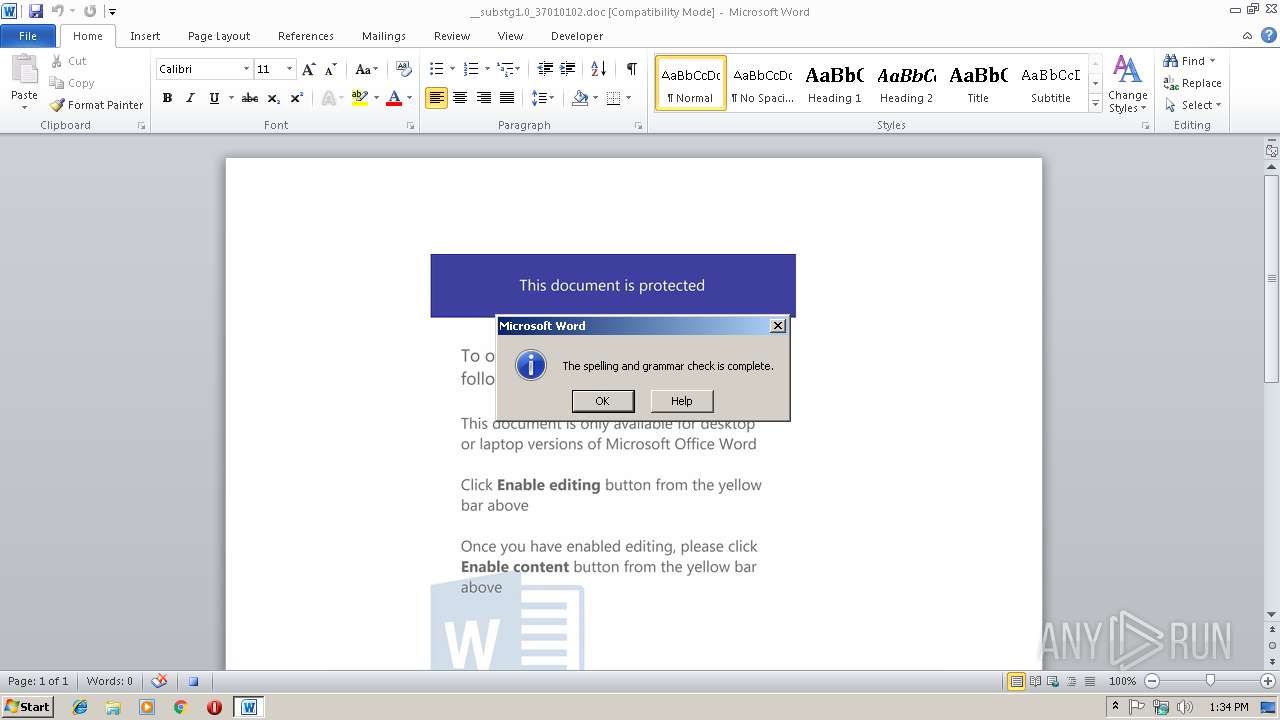Screen dimensions: 1280x720
Task: Toggle Italic formatting
Action: coord(190,98)
